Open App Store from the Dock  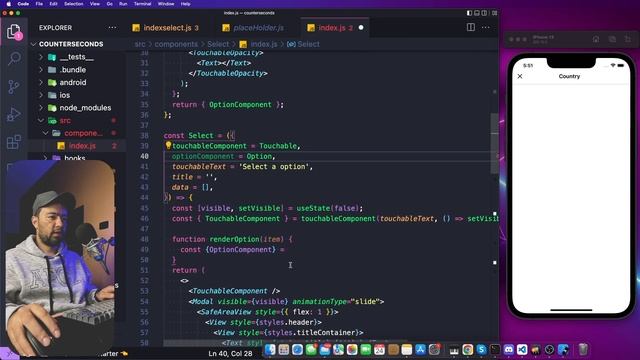(x=420, y=349)
